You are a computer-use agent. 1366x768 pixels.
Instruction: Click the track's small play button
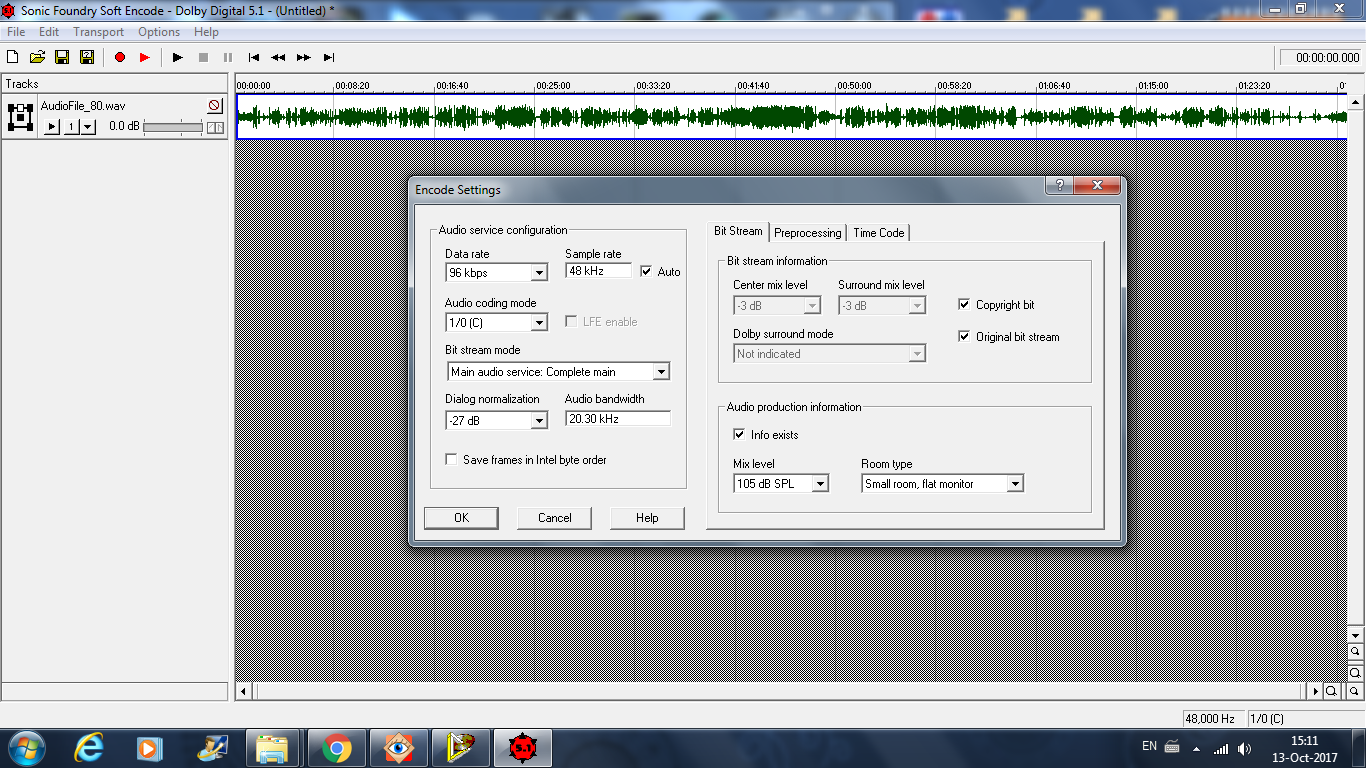52,127
